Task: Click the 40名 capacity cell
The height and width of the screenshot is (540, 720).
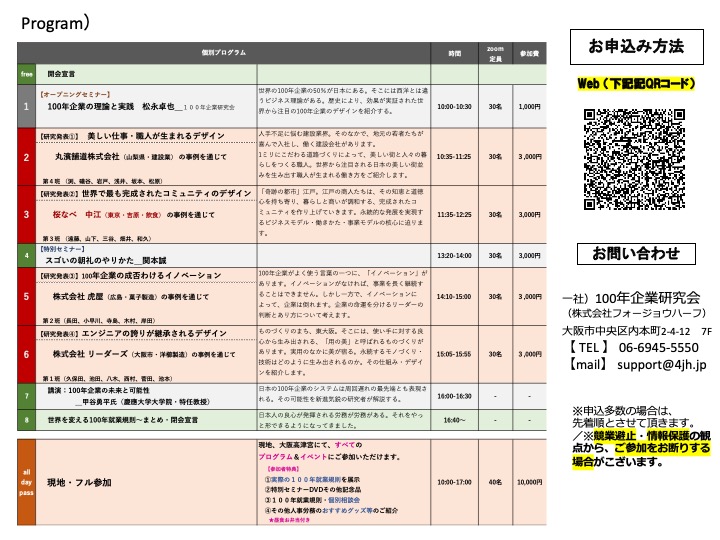Action: click(x=495, y=482)
